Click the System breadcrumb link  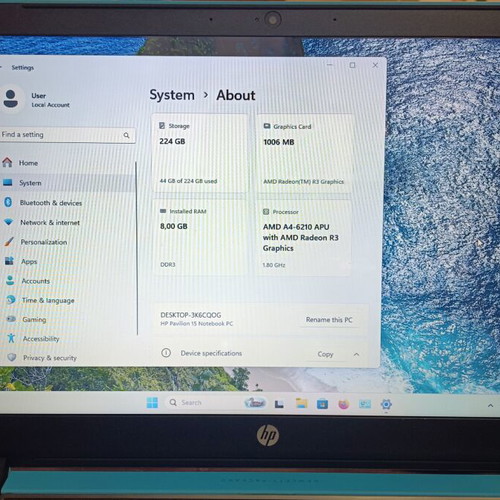tap(172, 95)
